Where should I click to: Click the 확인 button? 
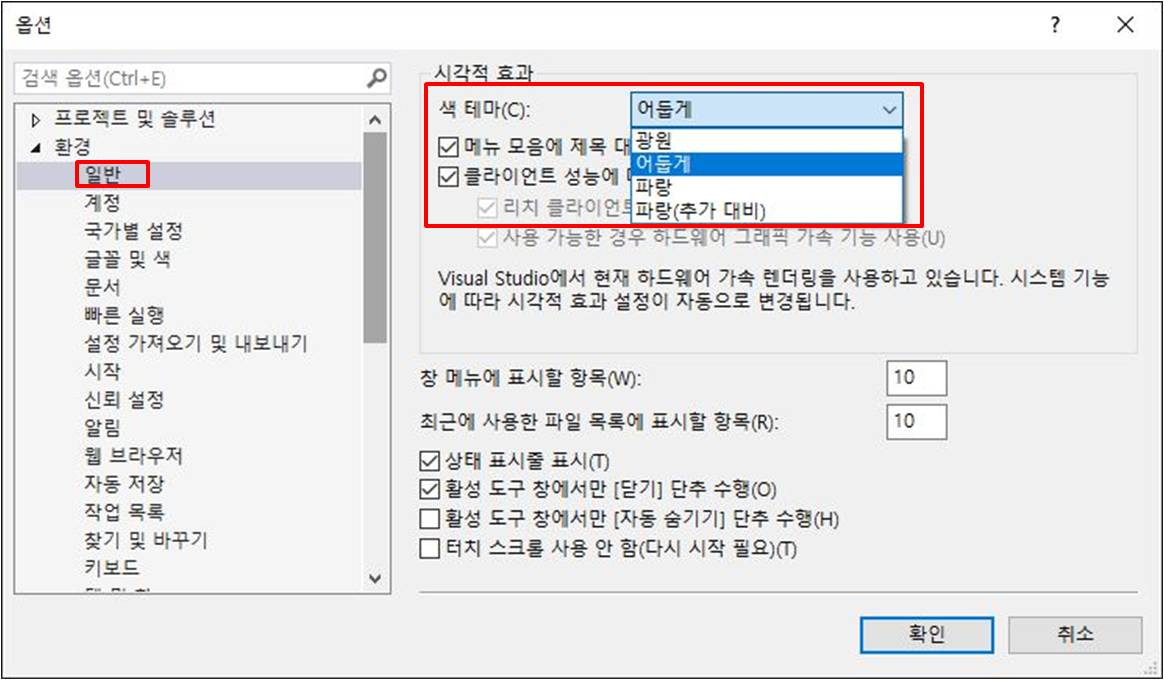click(926, 635)
